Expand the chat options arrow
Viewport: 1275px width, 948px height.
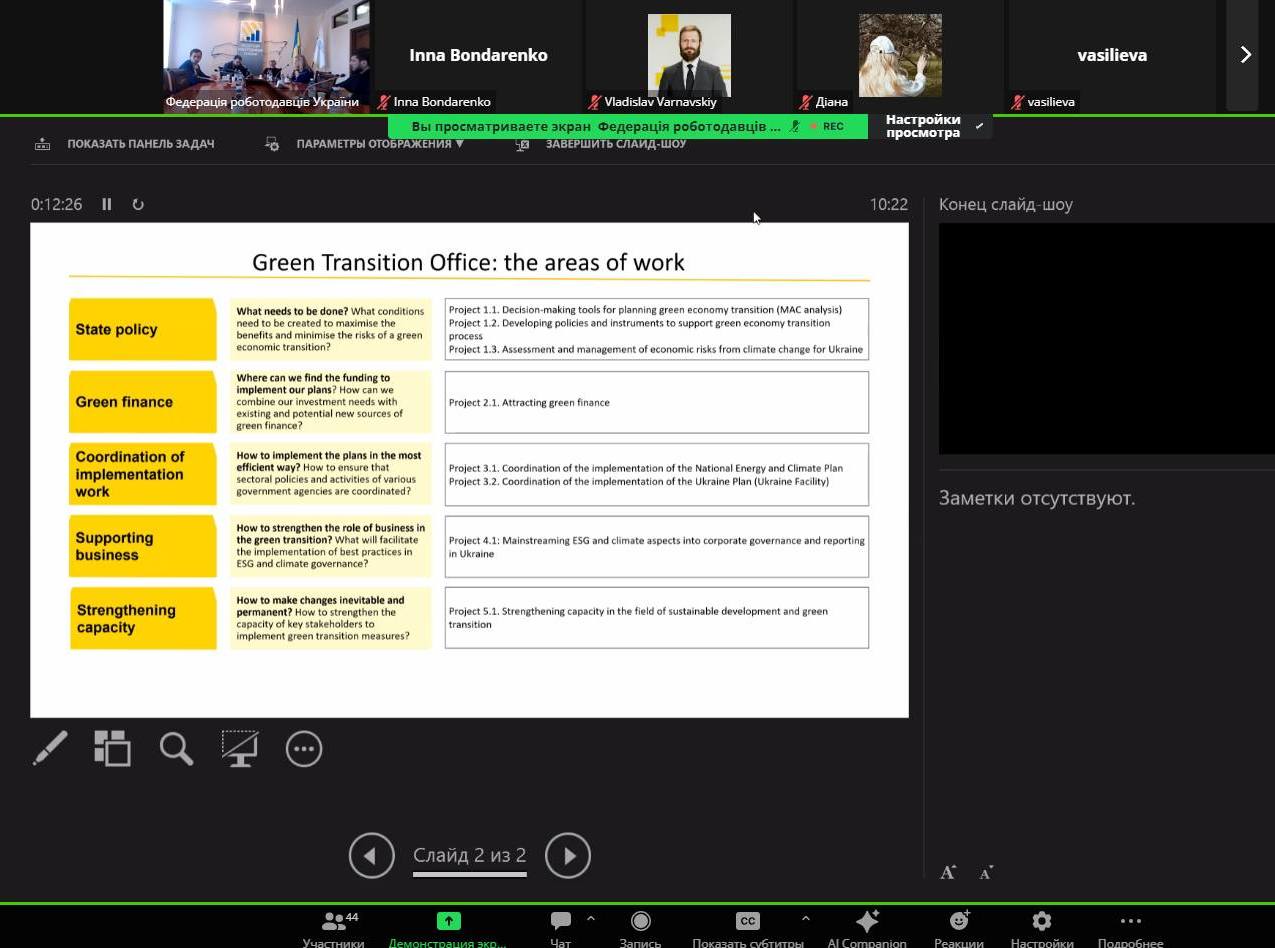tap(590, 918)
